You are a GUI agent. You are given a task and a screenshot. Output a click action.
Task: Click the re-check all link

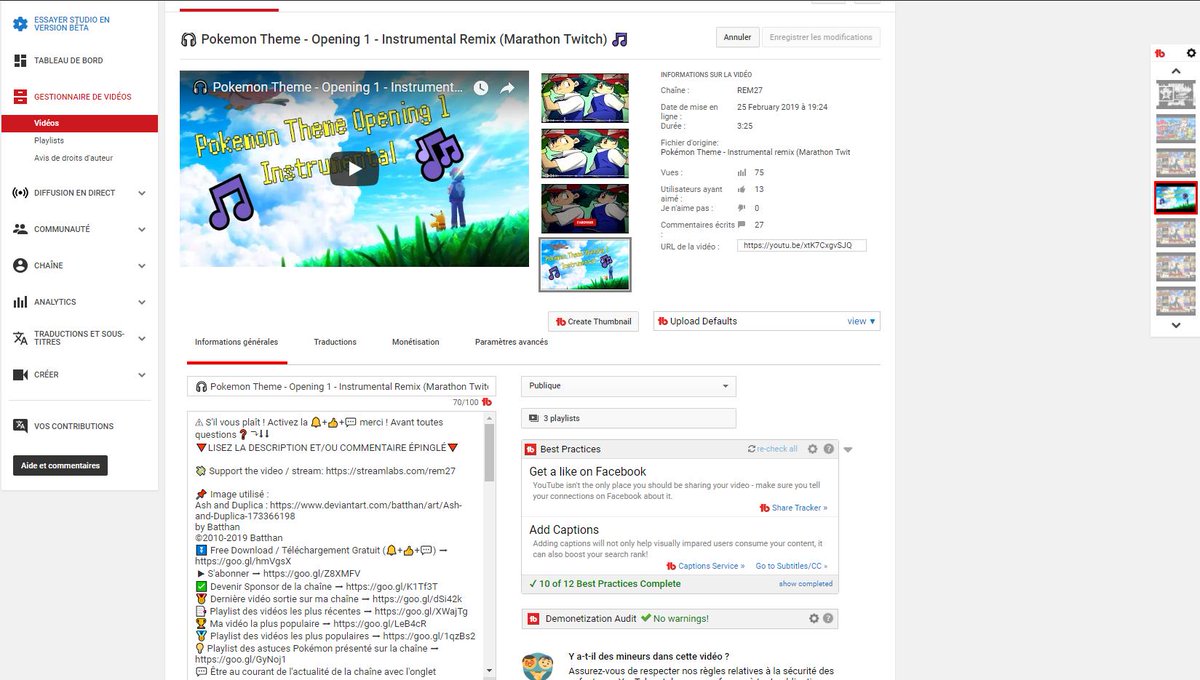[x=773, y=449]
